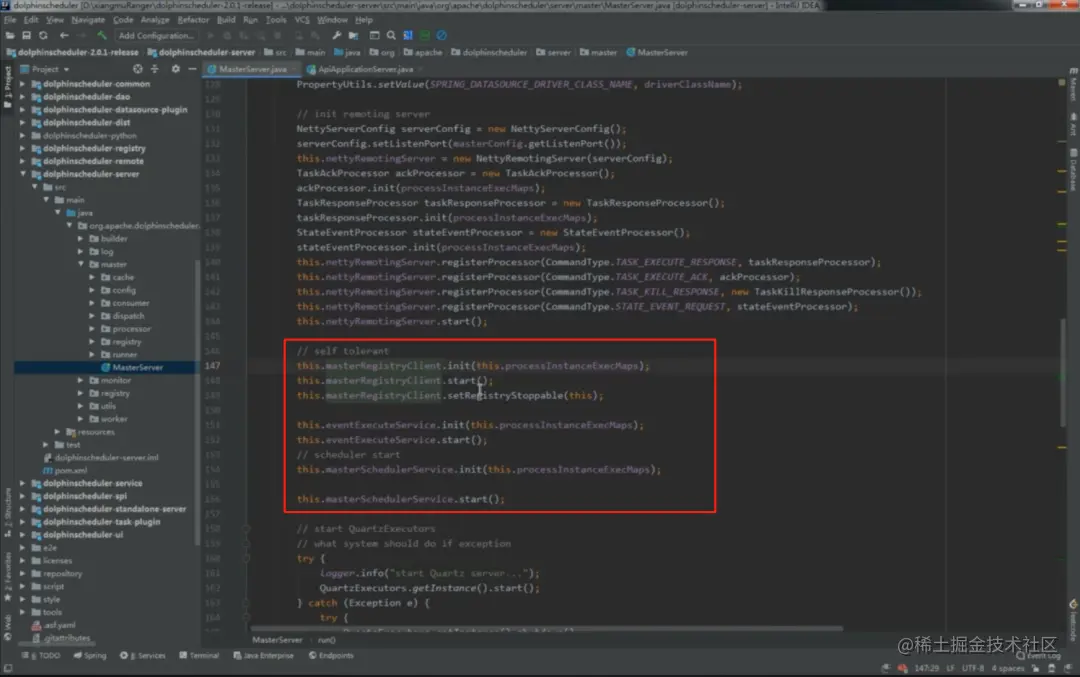
Task: Open the Add Configuration dropdown
Action: point(156,35)
